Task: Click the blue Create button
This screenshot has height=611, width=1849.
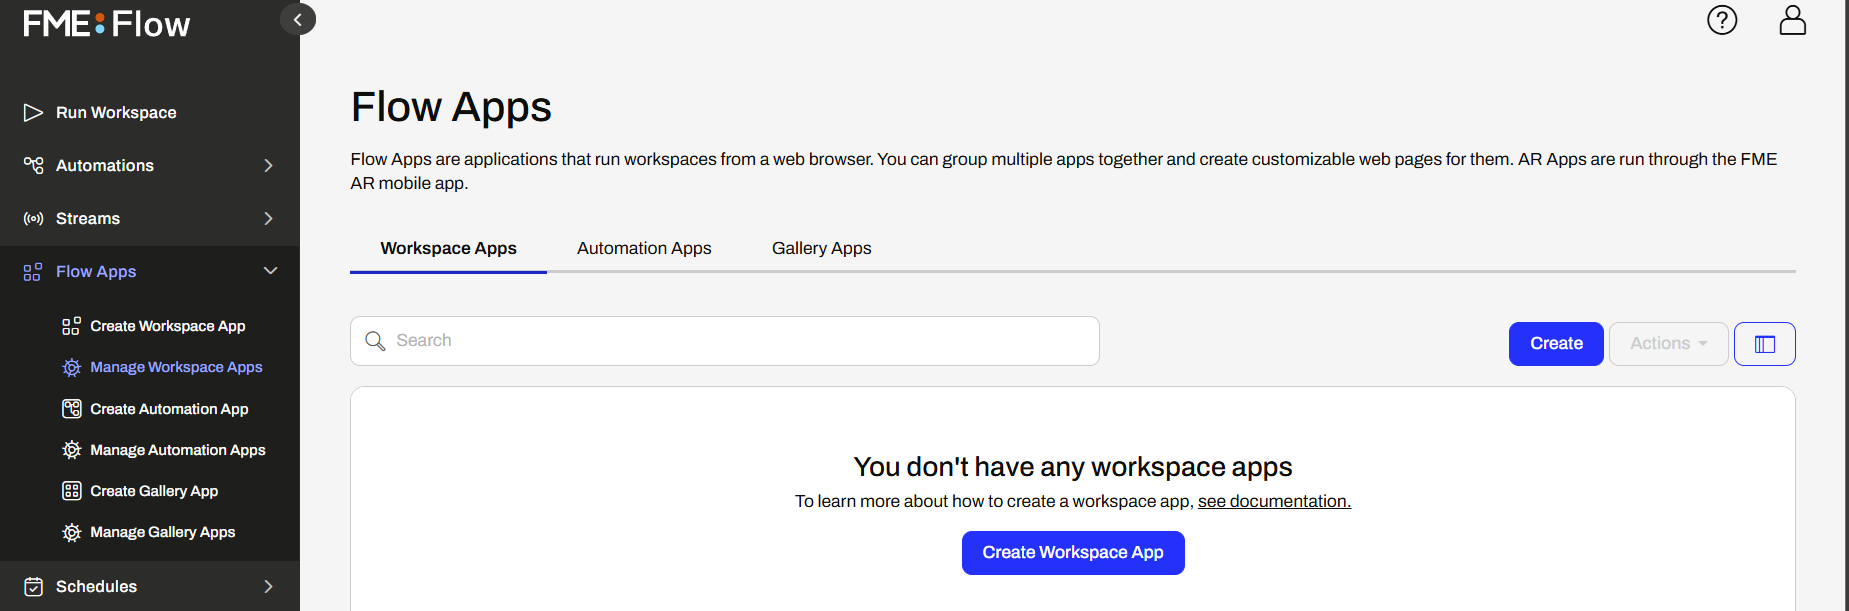Action: tap(1556, 344)
